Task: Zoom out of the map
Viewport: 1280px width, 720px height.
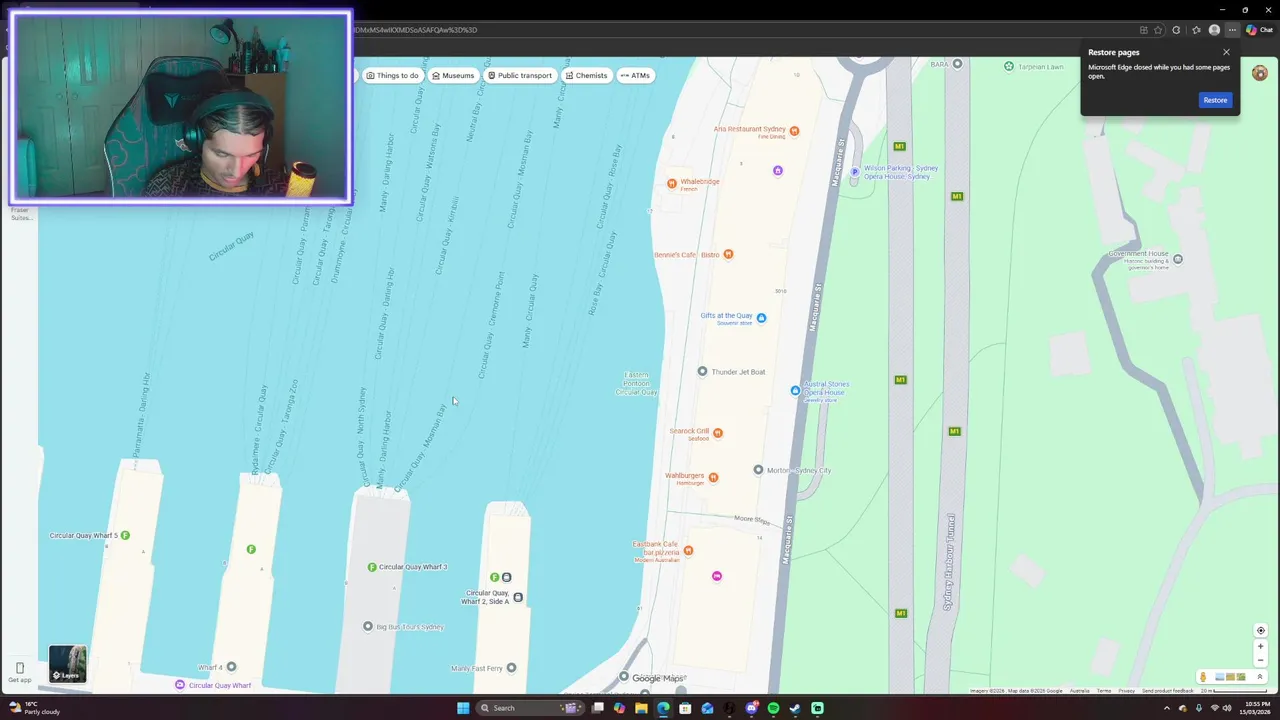Action: (x=1261, y=660)
